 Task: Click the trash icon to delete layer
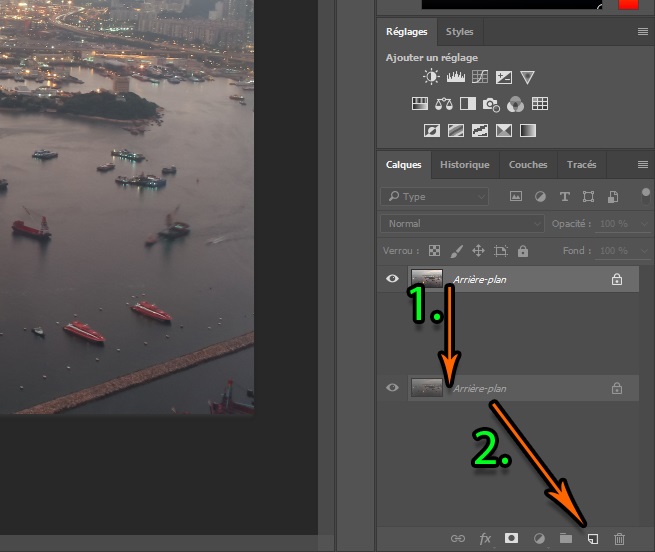(x=619, y=539)
